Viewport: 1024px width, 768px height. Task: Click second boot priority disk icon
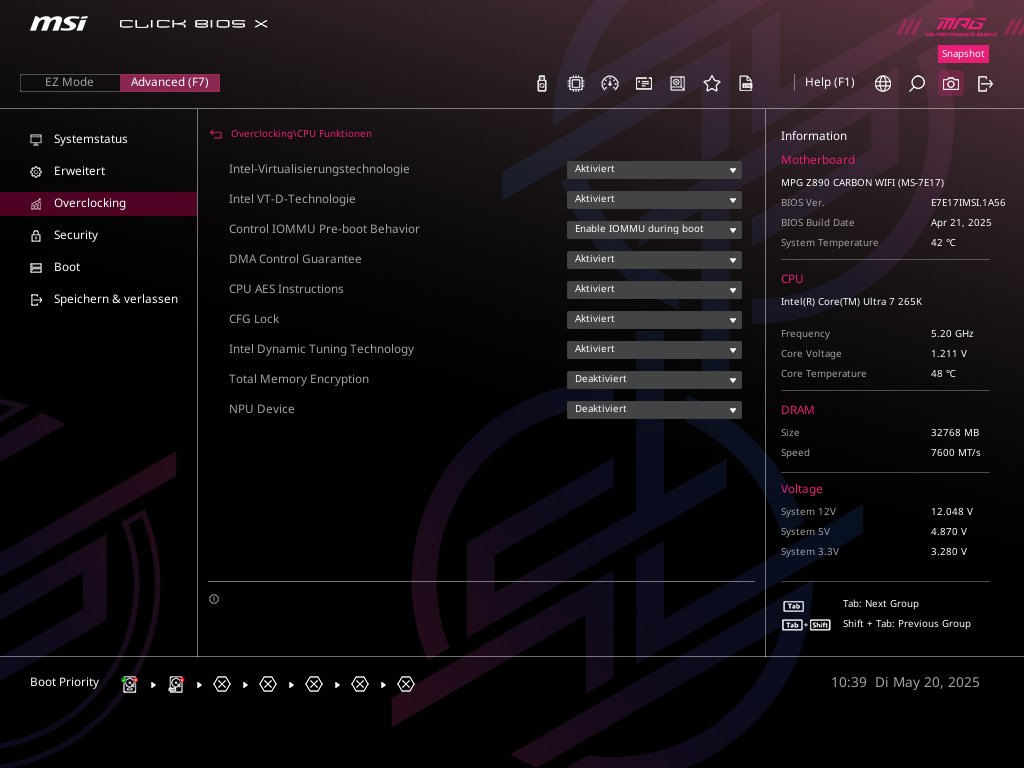pyautogui.click(x=176, y=684)
